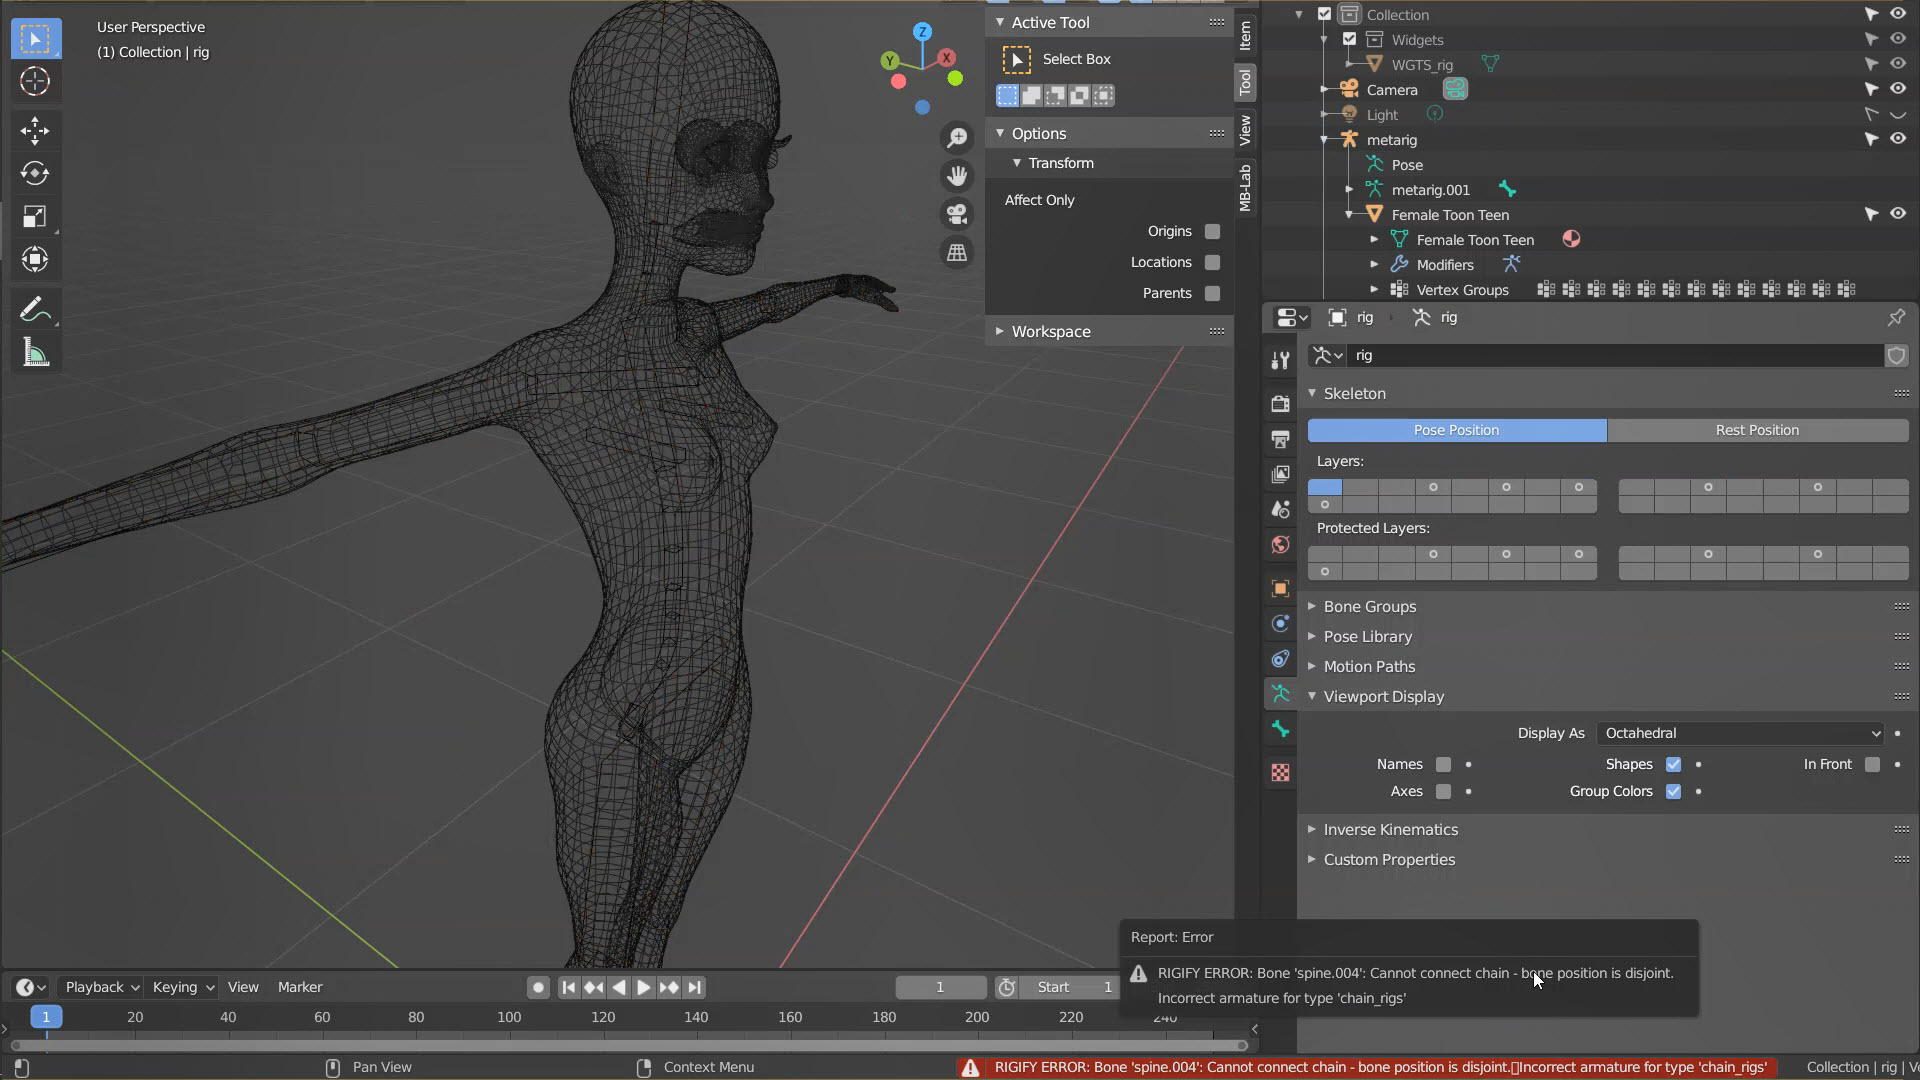This screenshot has width=1920, height=1080.
Task: Open the Display As Octahedral dropdown
Action: [x=1741, y=733]
